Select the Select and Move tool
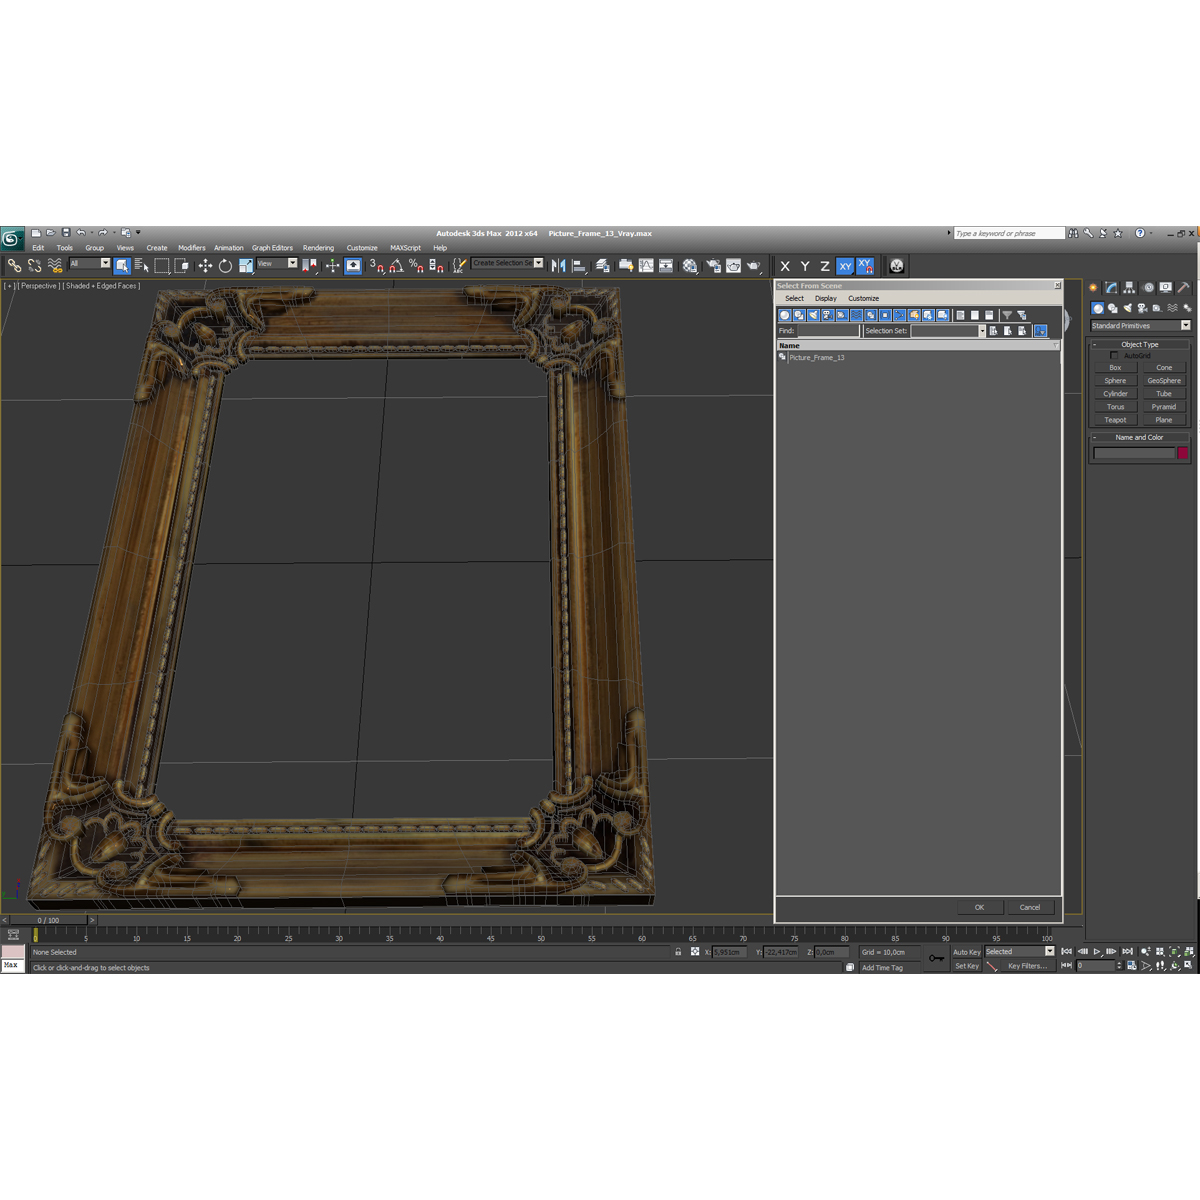 (x=206, y=266)
